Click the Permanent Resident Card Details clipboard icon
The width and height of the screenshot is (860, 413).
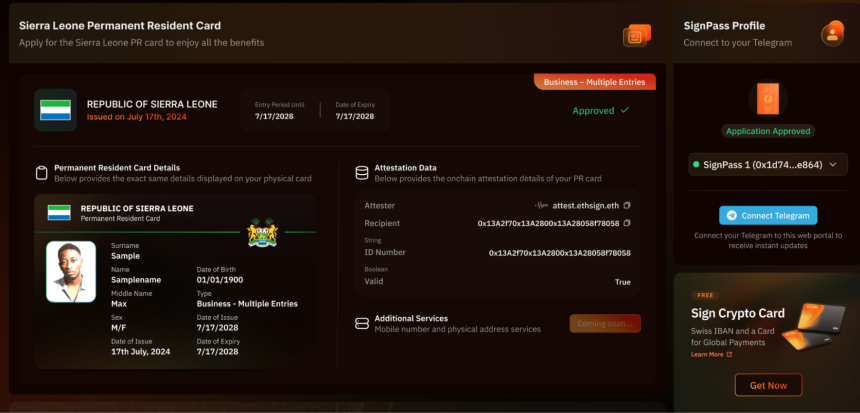pos(42,173)
